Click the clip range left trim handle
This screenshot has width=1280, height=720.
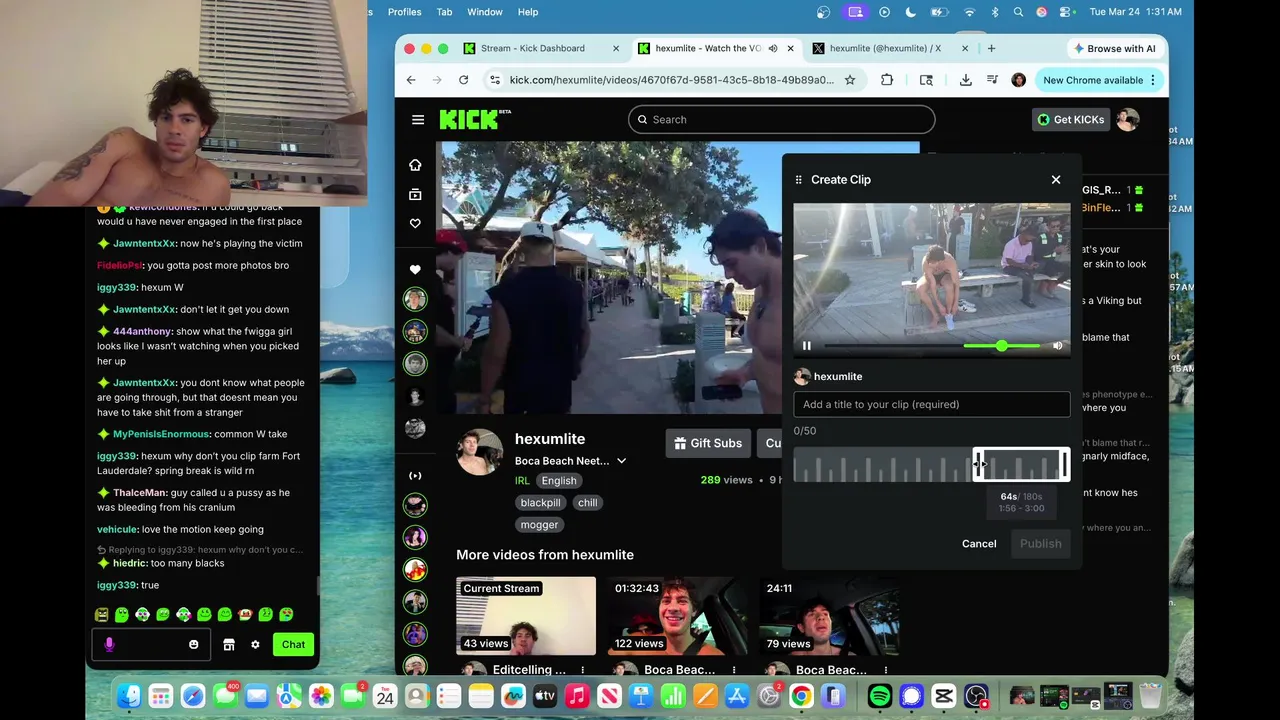[x=978, y=464]
